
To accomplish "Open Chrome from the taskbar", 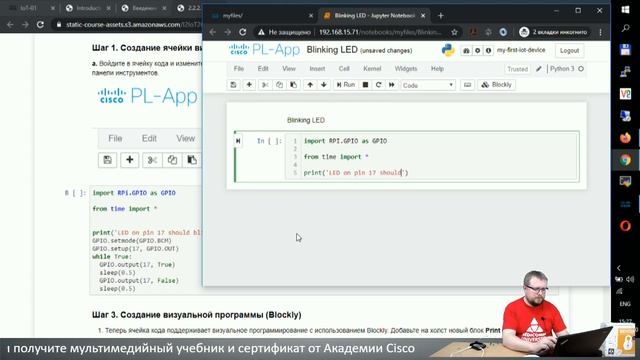I will [625, 160].
